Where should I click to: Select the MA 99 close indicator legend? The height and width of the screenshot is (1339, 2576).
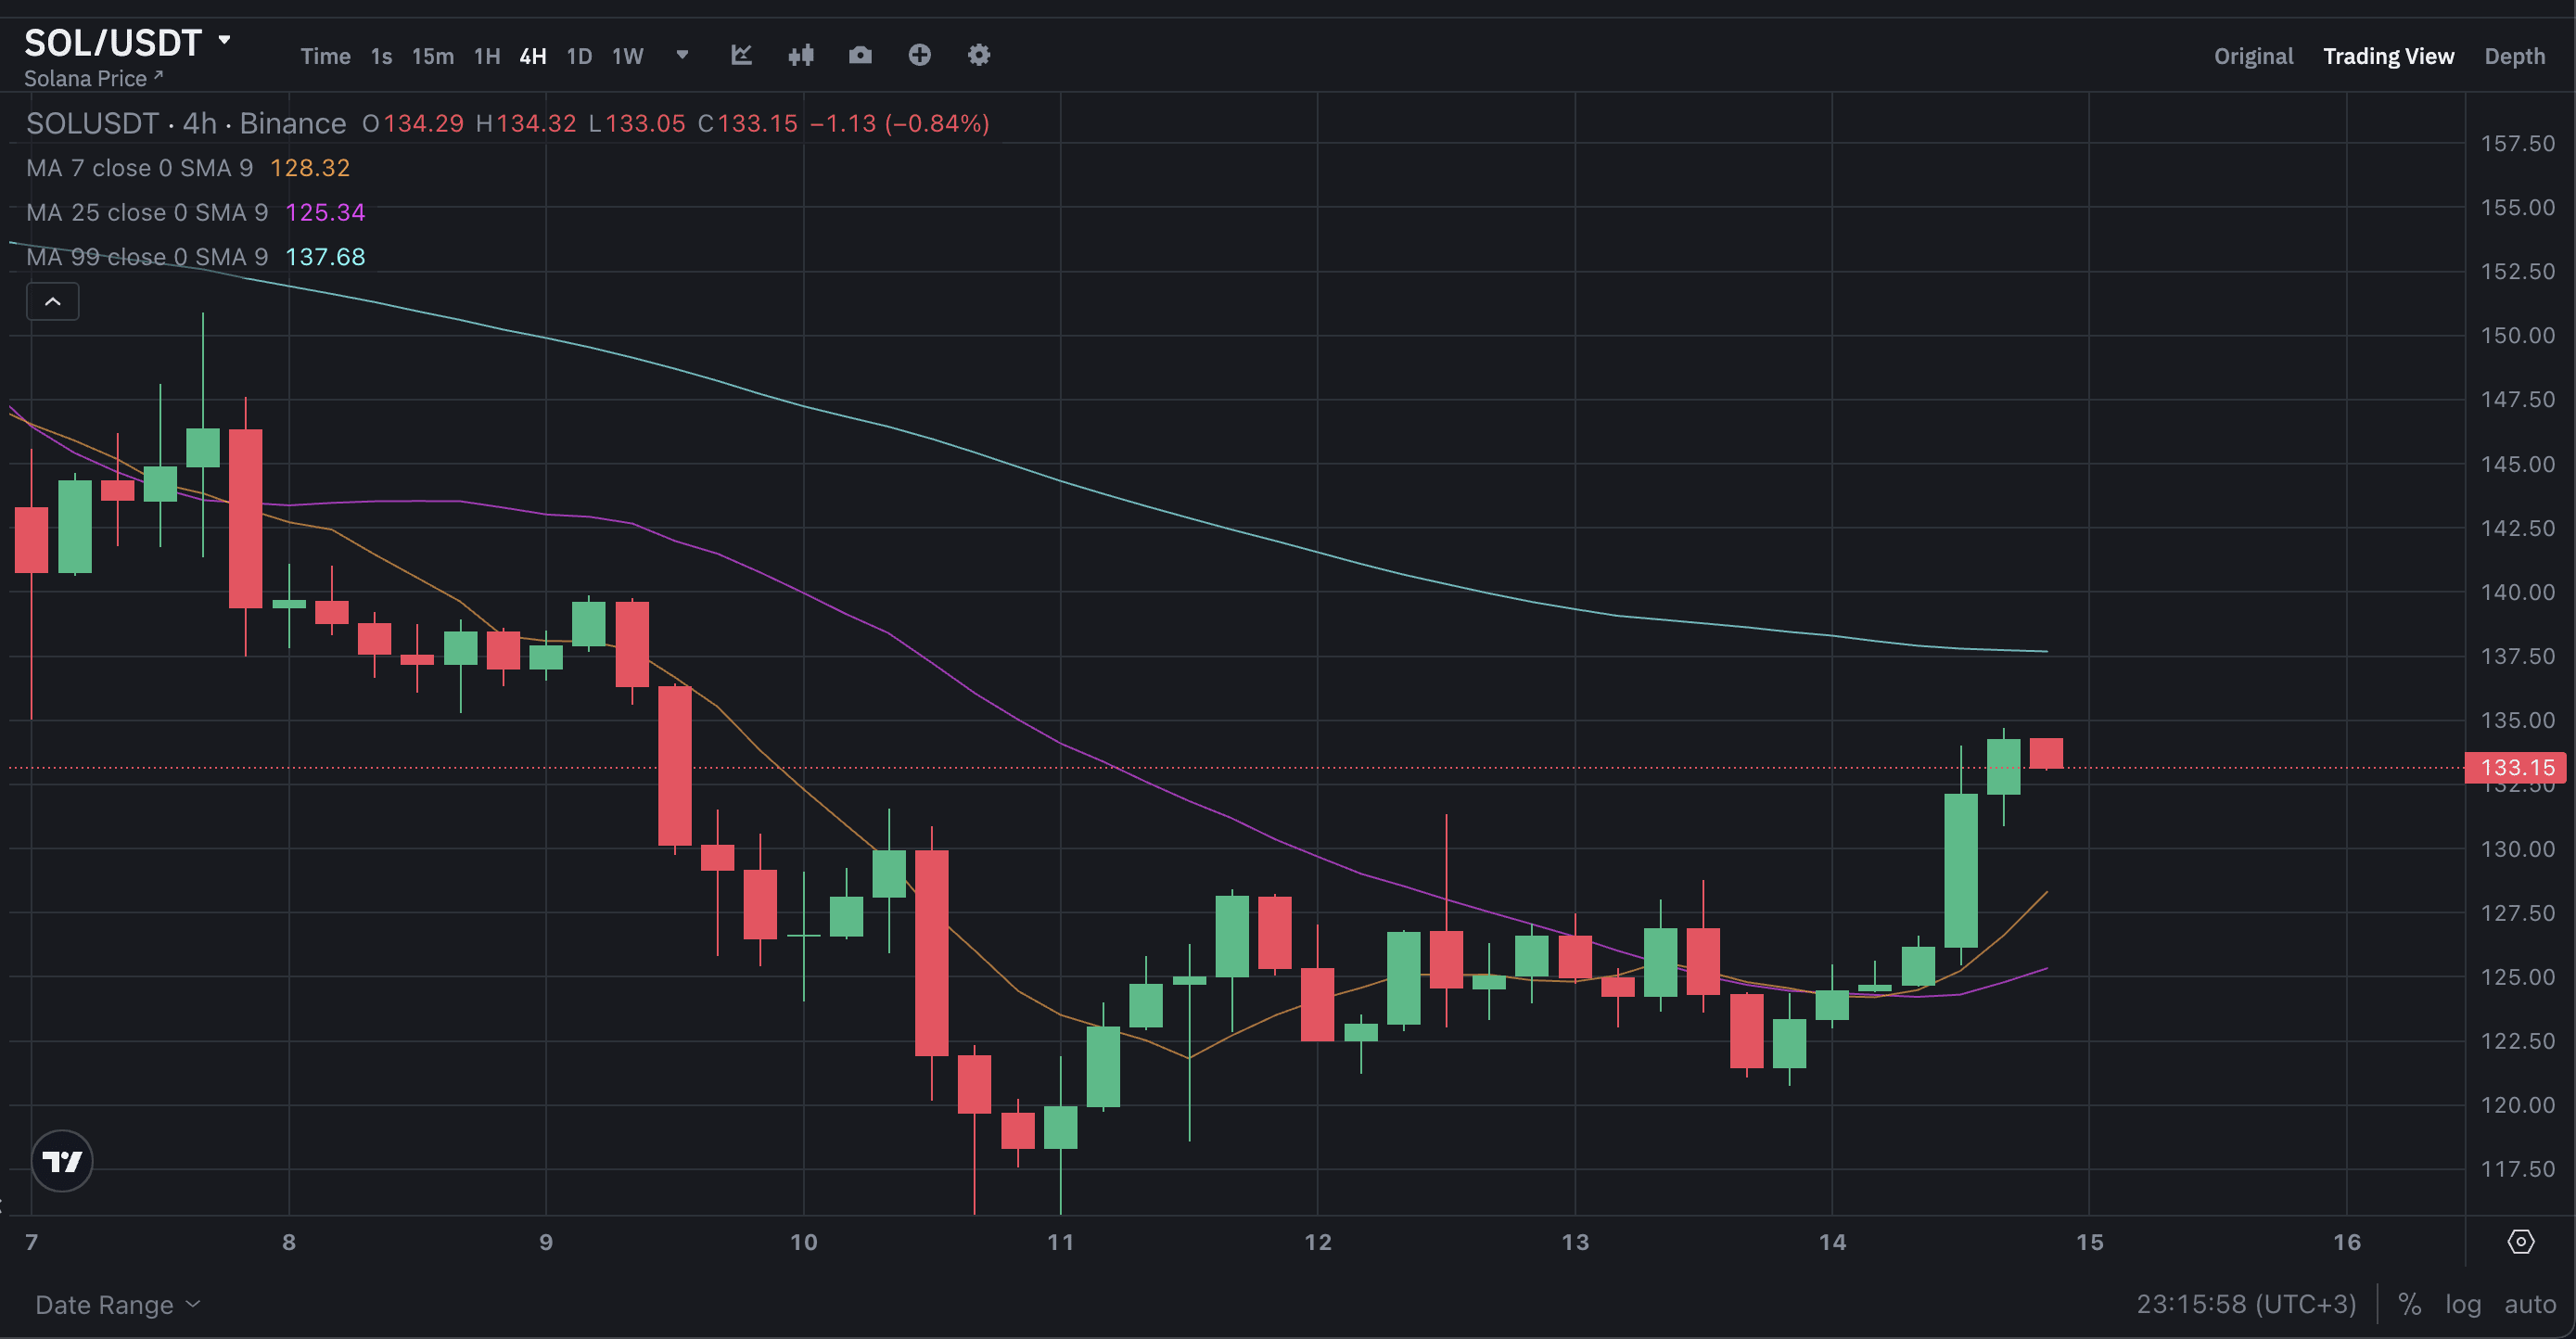[x=147, y=257]
